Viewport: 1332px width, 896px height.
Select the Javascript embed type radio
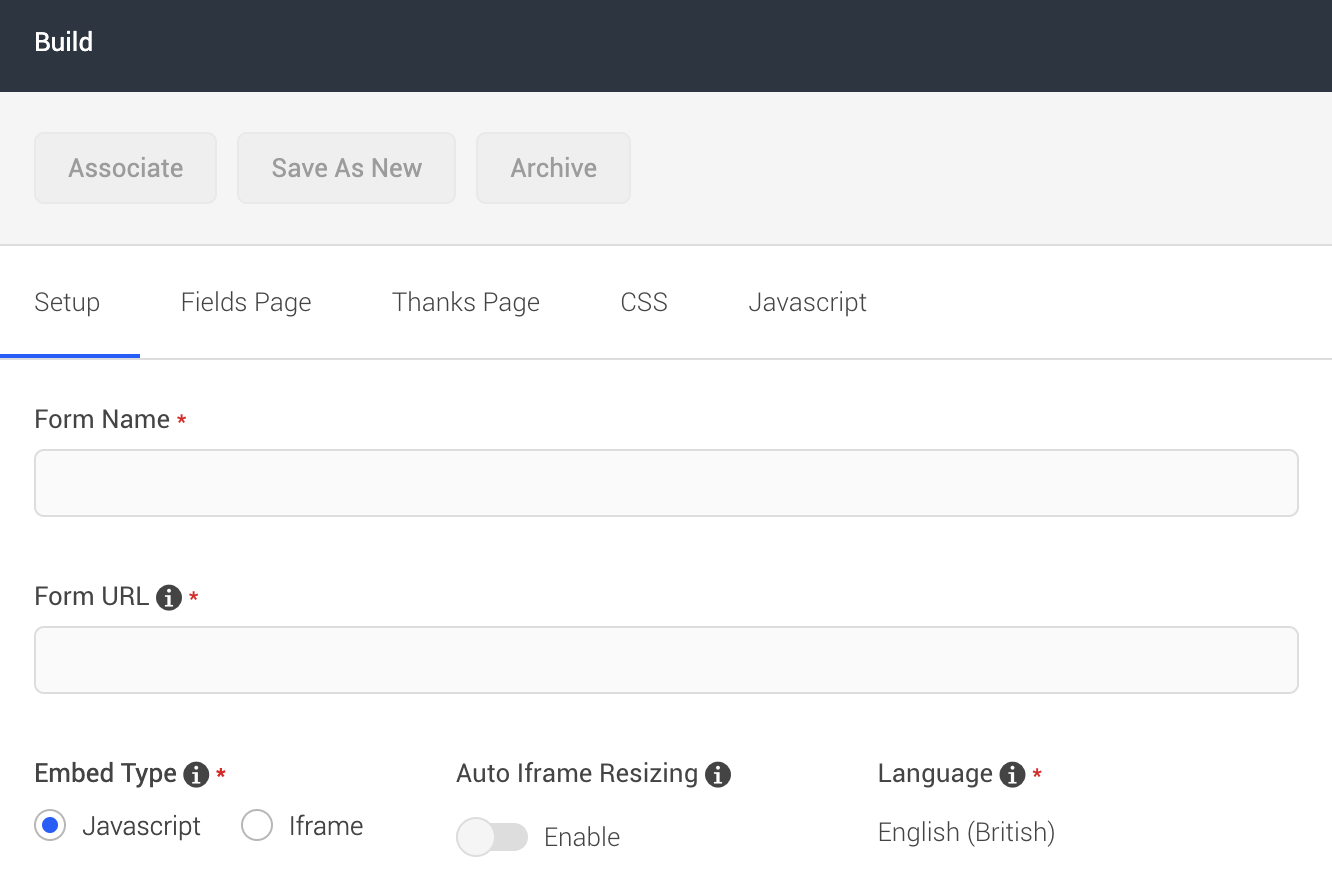click(x=50, y=826)
